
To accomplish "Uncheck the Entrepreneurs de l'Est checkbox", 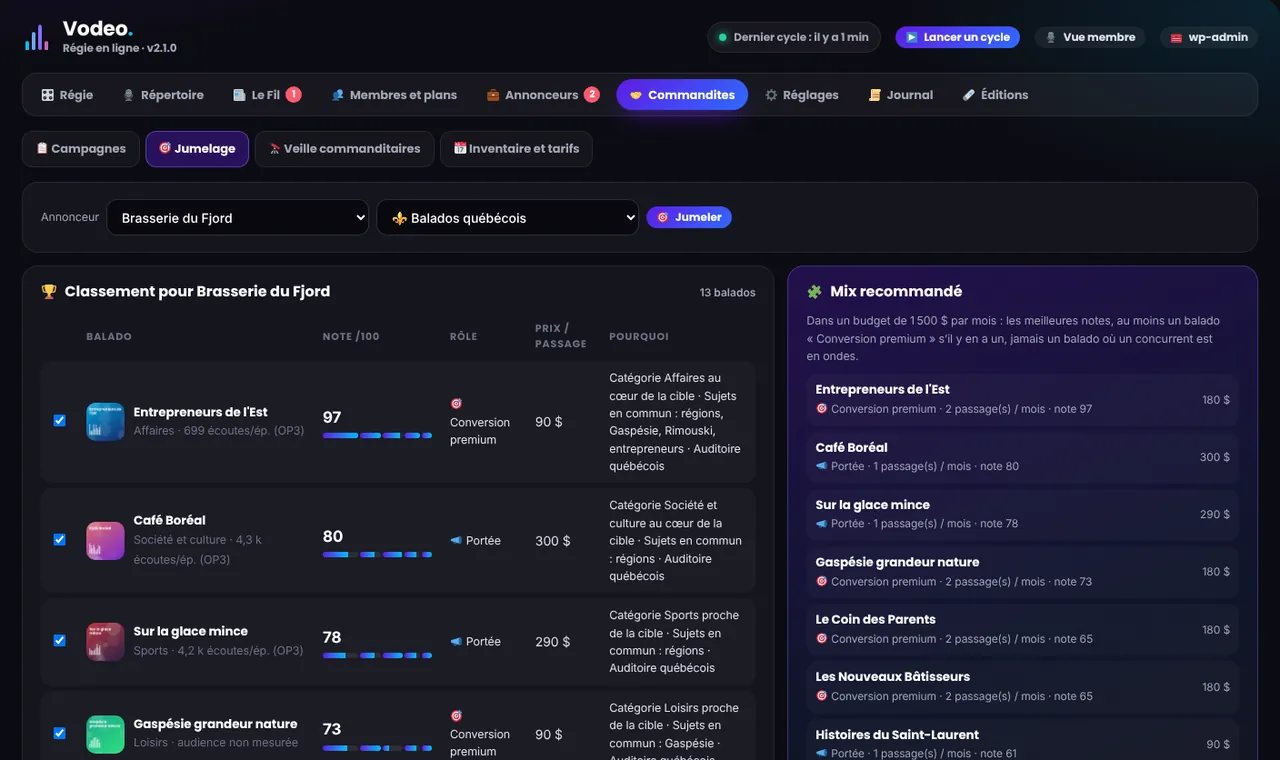I will (x=59, y=421).
